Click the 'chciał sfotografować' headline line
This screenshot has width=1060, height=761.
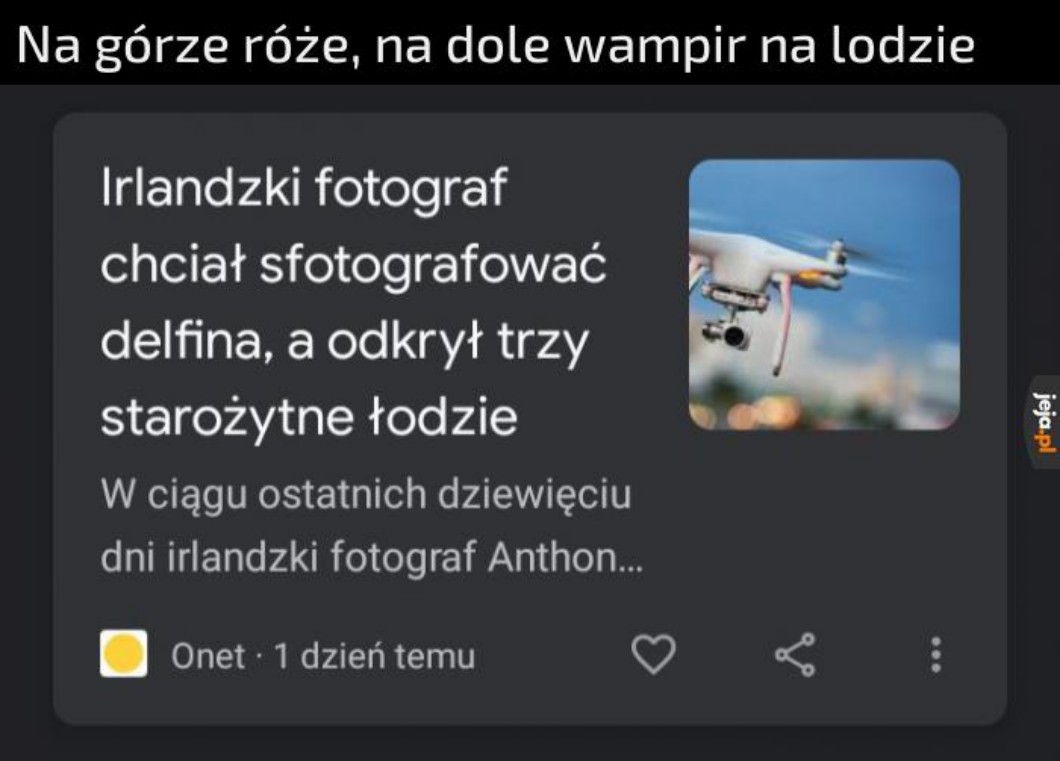353,264
